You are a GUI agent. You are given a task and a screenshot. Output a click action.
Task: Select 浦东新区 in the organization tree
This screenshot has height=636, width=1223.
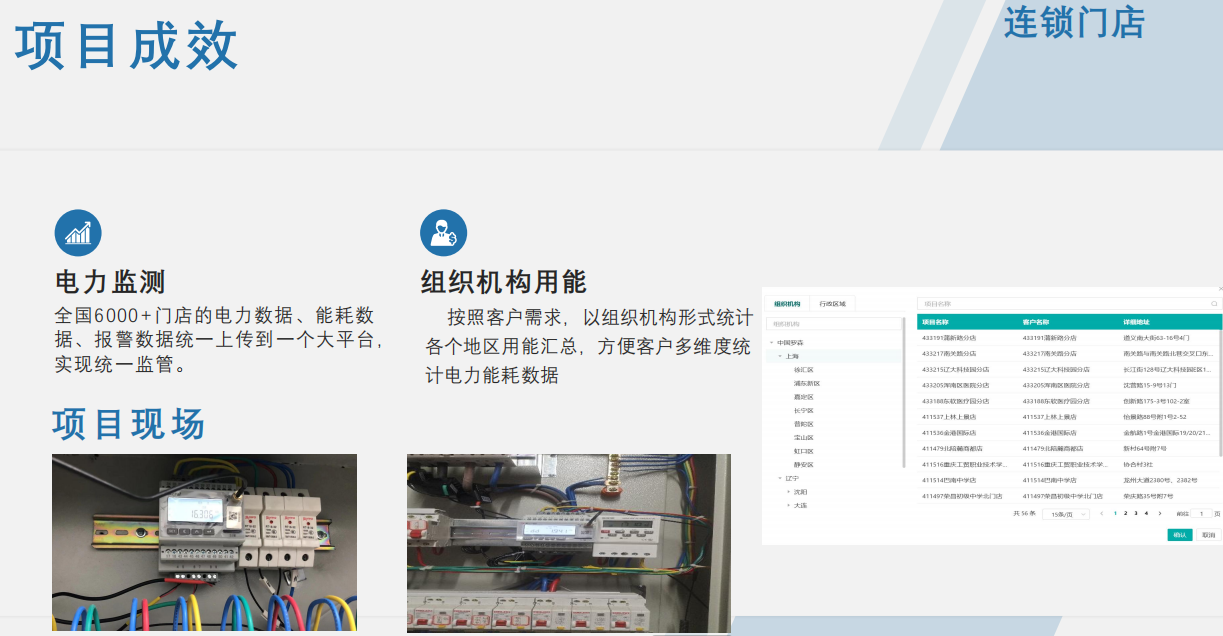[x=806, y=383]
